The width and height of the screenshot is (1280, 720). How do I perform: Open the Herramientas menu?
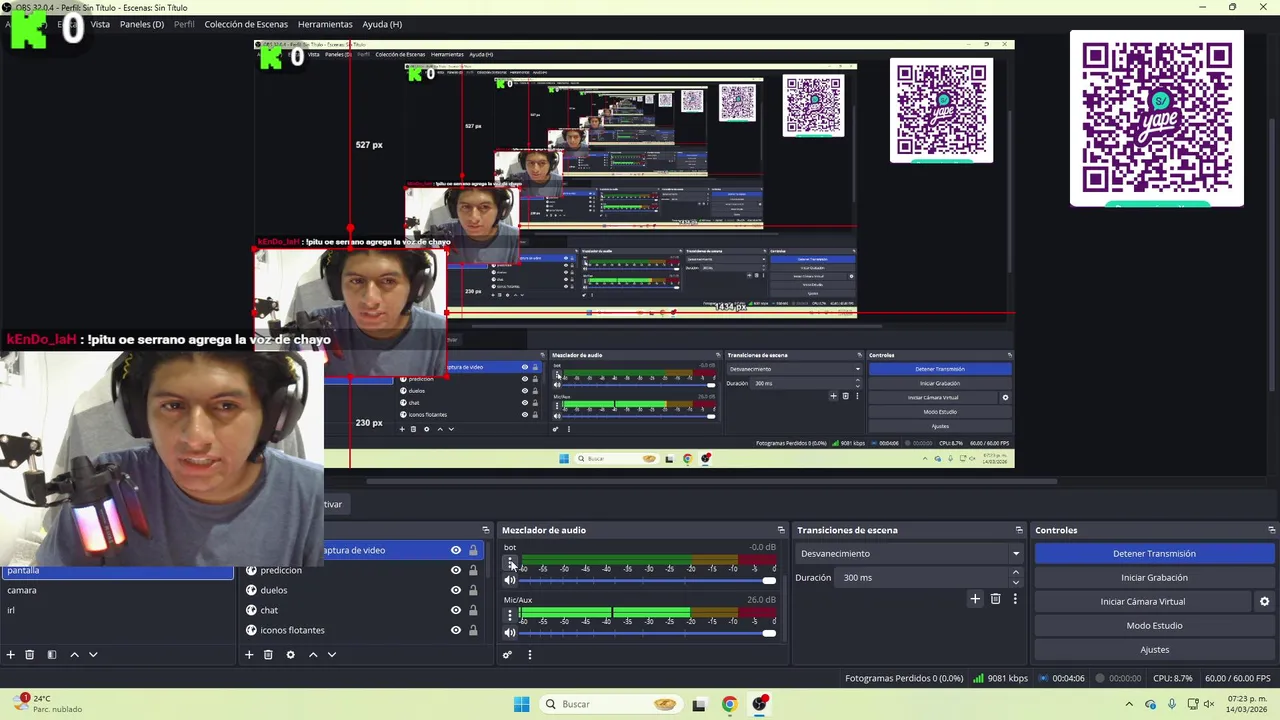[325, 24]
